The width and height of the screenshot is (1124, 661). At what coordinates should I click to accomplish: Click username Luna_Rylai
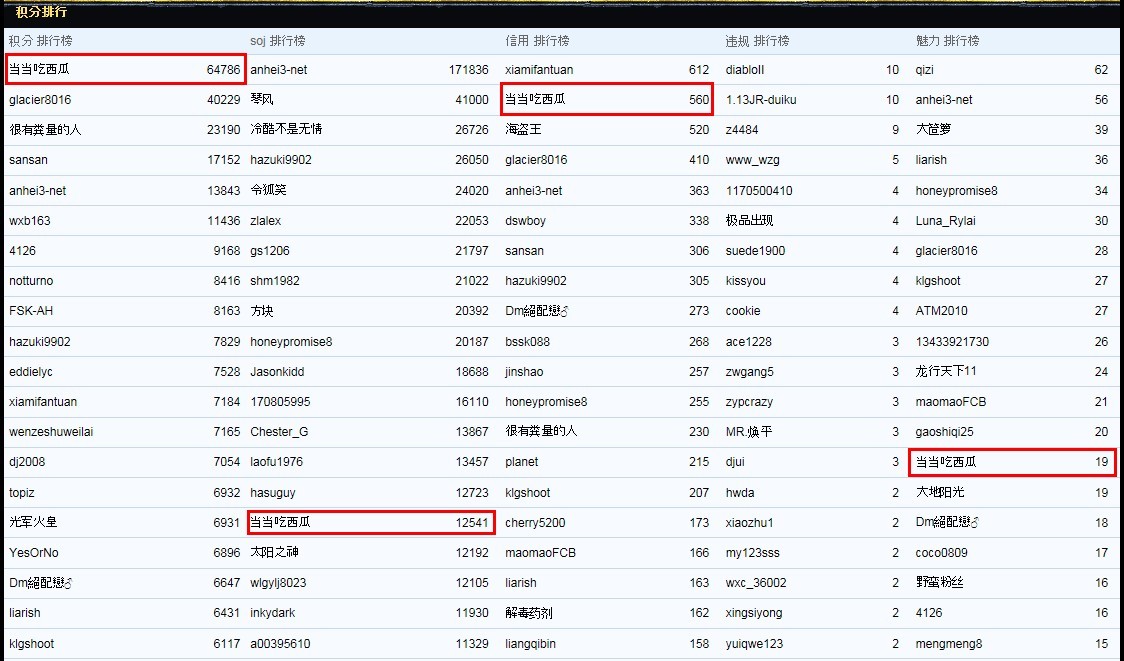coord(945,221)
